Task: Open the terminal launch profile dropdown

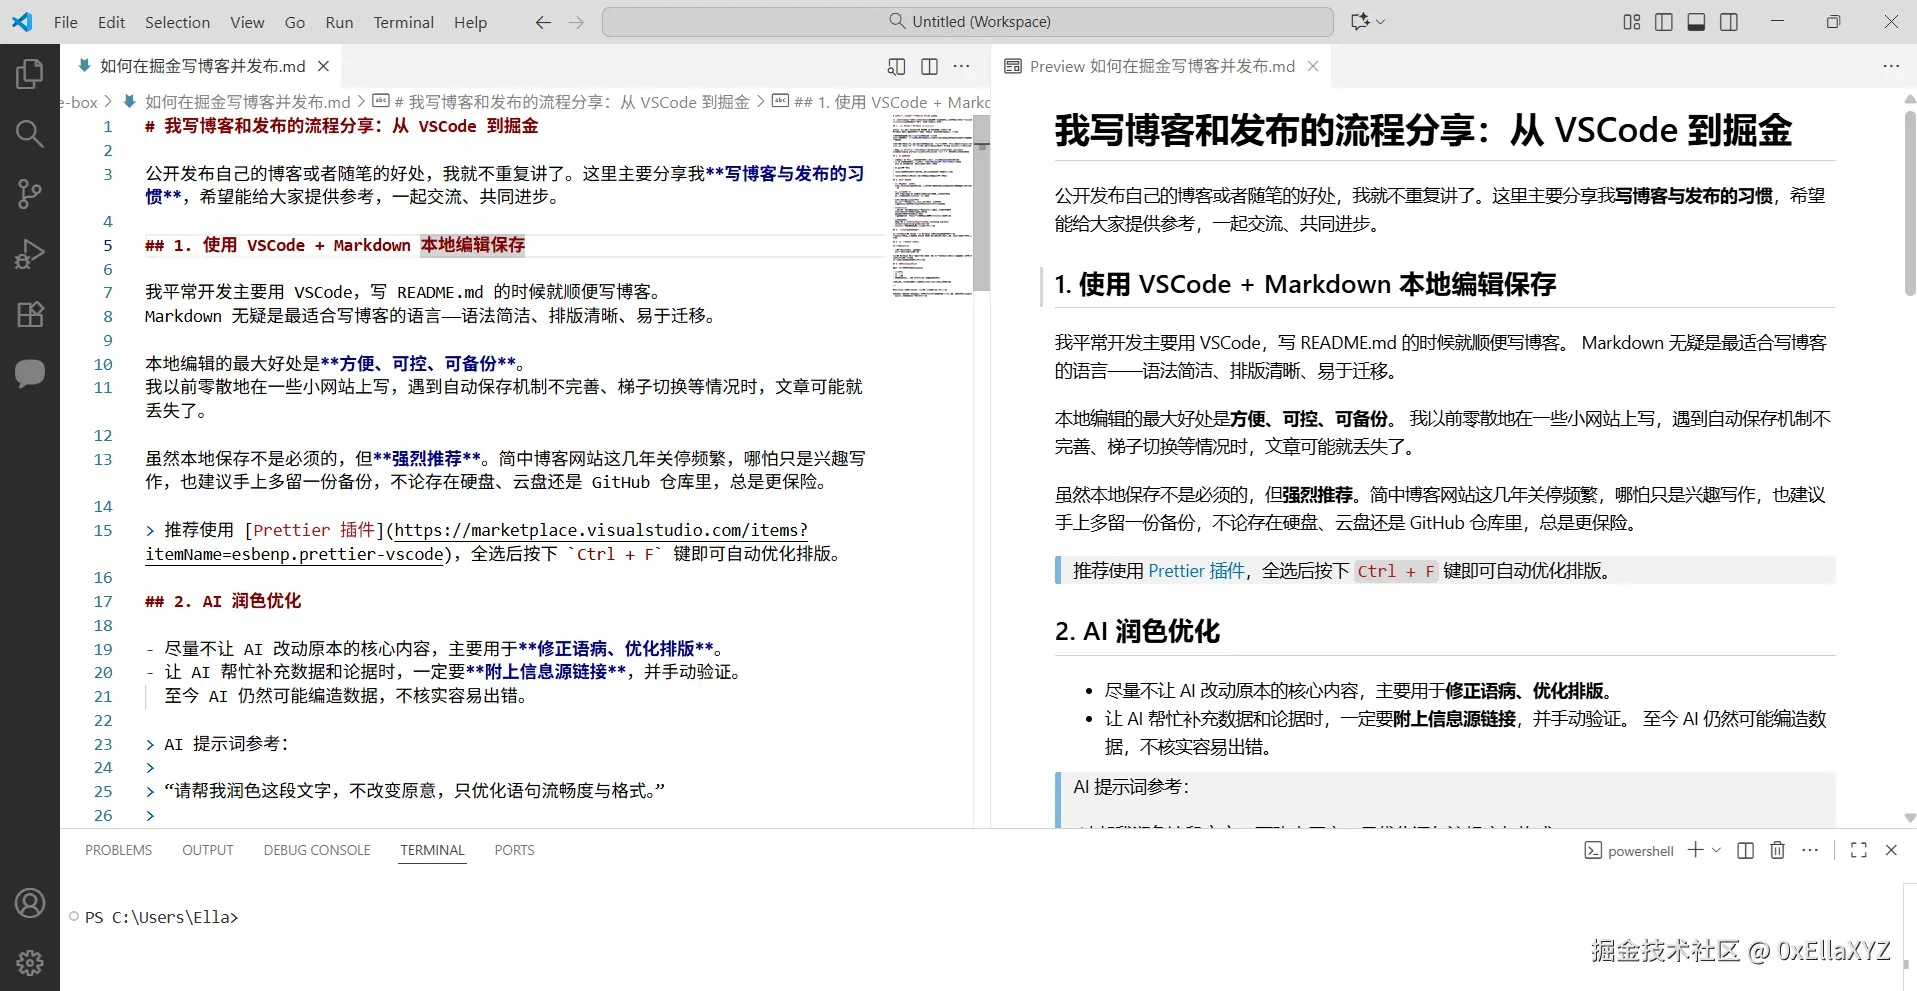Action: point(1717,850)
